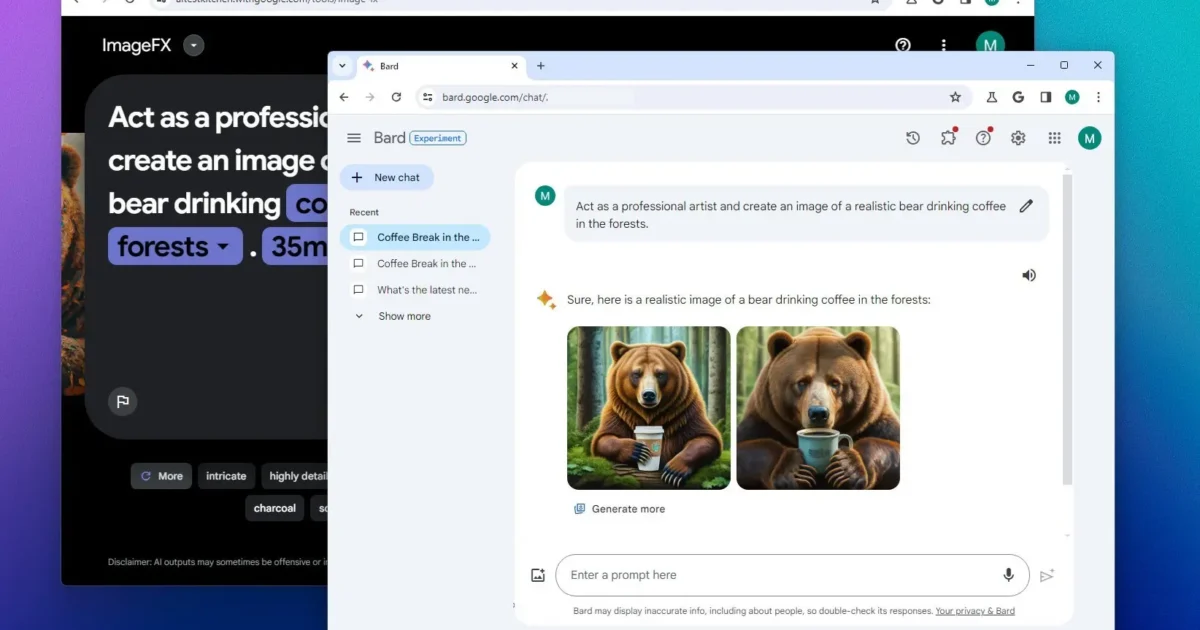Open ImageFX three-dot menu in back window
The width and height of the screenshot is (1200, 630).
coord(943,45)
